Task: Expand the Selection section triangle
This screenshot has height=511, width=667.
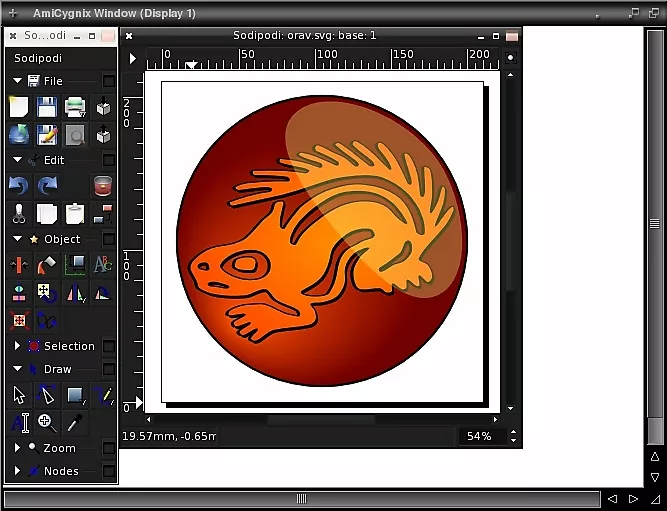Action: coord(17,346)
